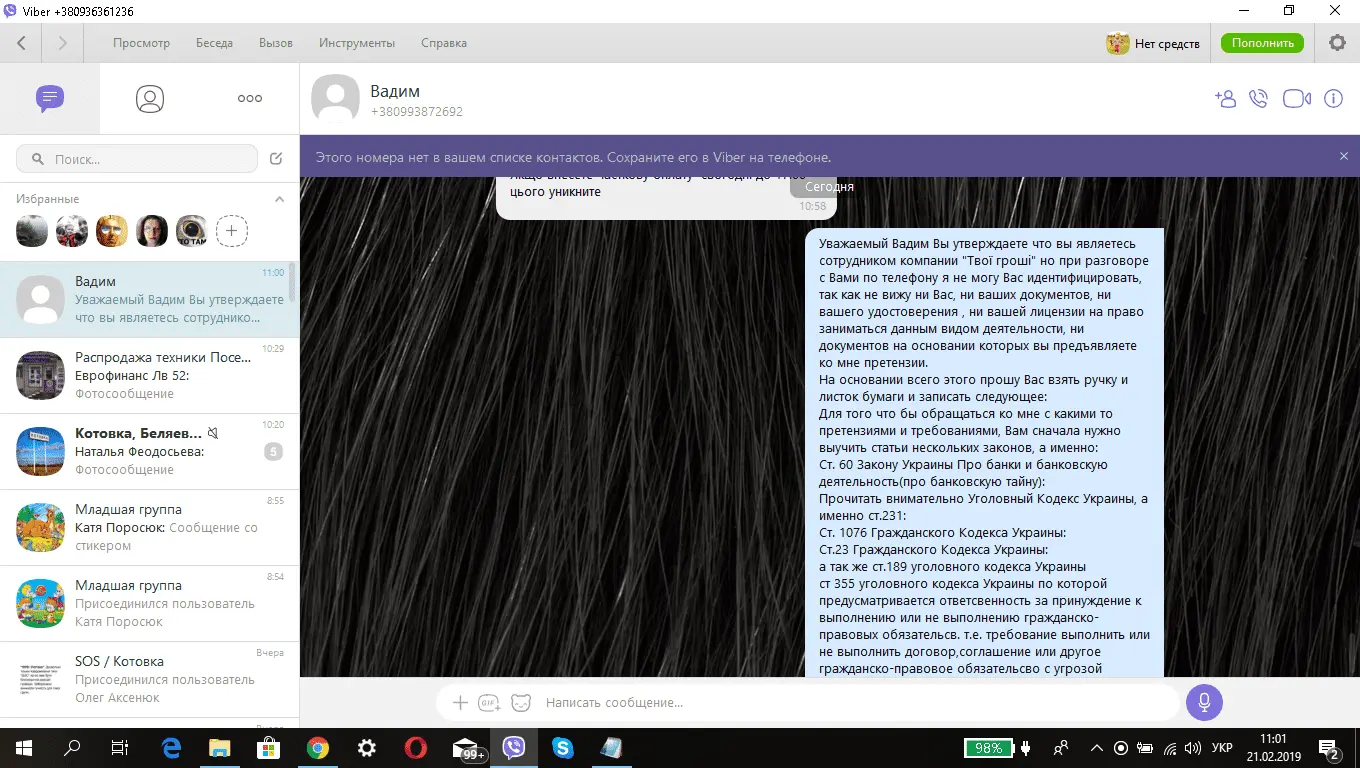
Task: Open the GIF picker icon
Action: (x=489, y=703)
